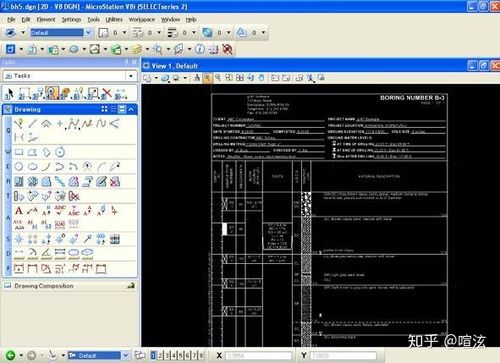500x363 pixels.
Task: Click the Drawing panel header title
Action: pos(27,109)
